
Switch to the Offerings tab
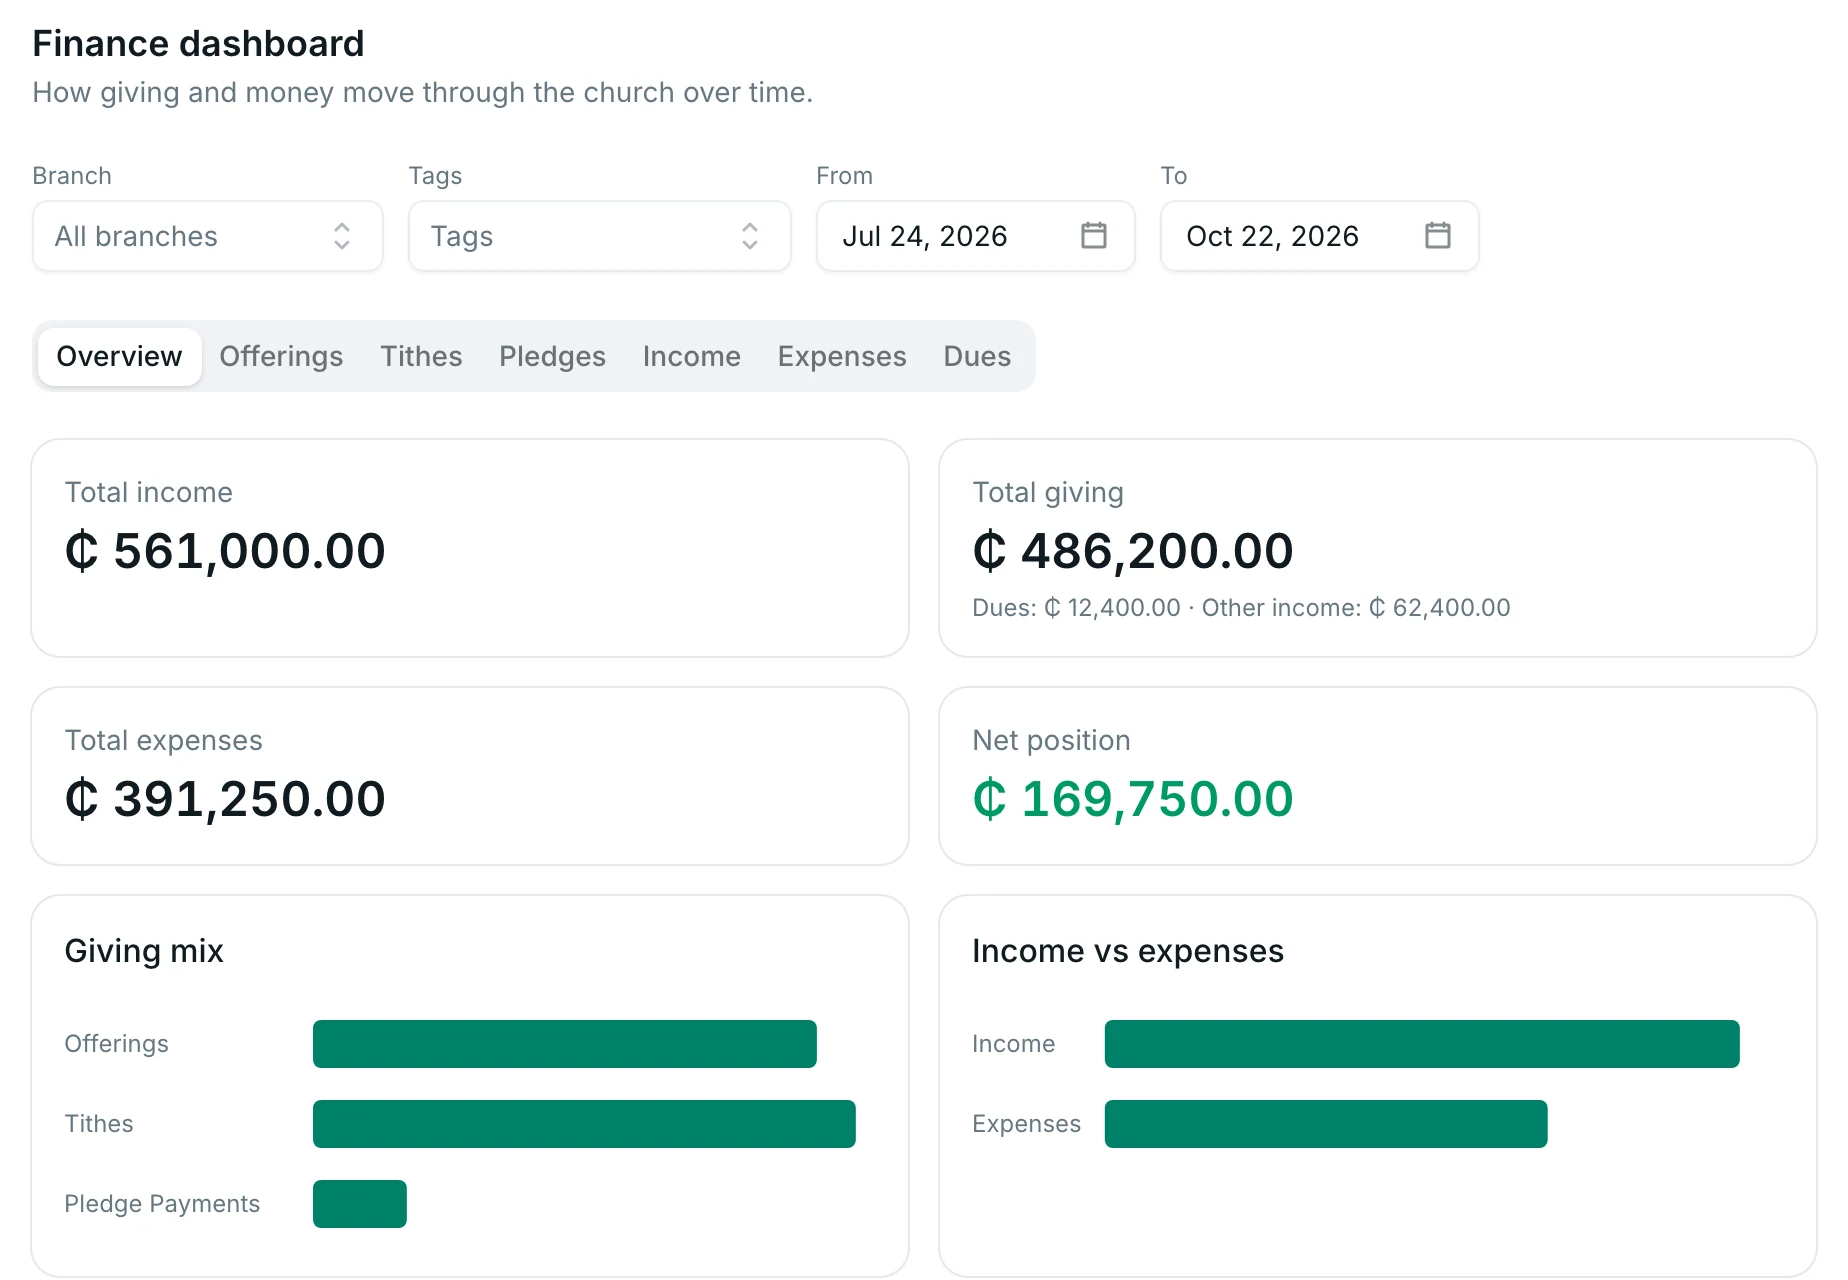281,356
